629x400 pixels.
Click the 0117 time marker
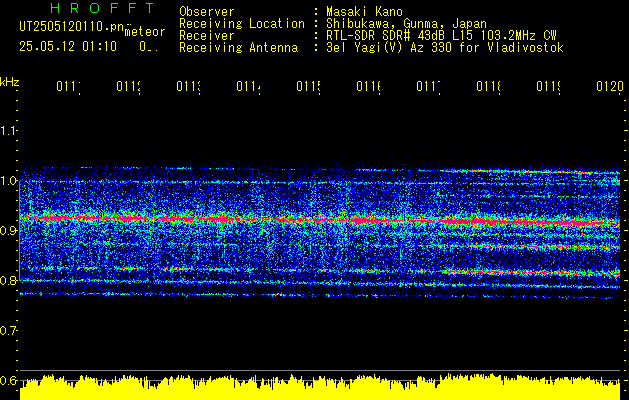coord(428,86)
